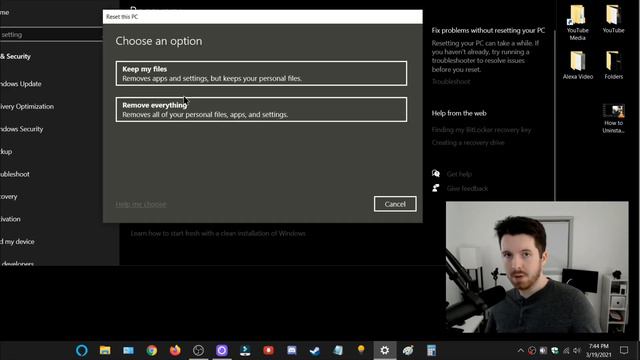Open the volume control in tray
This screenshot has height=360, width=640.
pos(577,350)
